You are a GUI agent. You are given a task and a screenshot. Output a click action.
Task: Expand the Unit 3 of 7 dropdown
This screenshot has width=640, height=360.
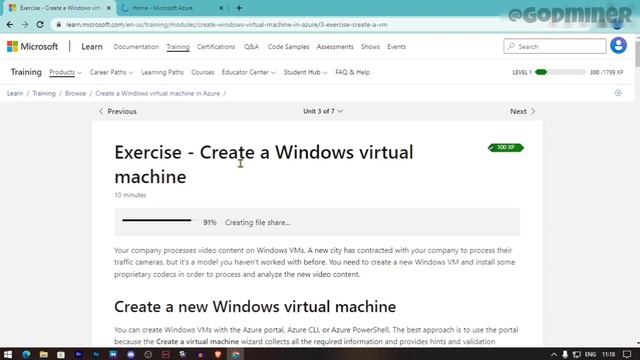point(323,111)
